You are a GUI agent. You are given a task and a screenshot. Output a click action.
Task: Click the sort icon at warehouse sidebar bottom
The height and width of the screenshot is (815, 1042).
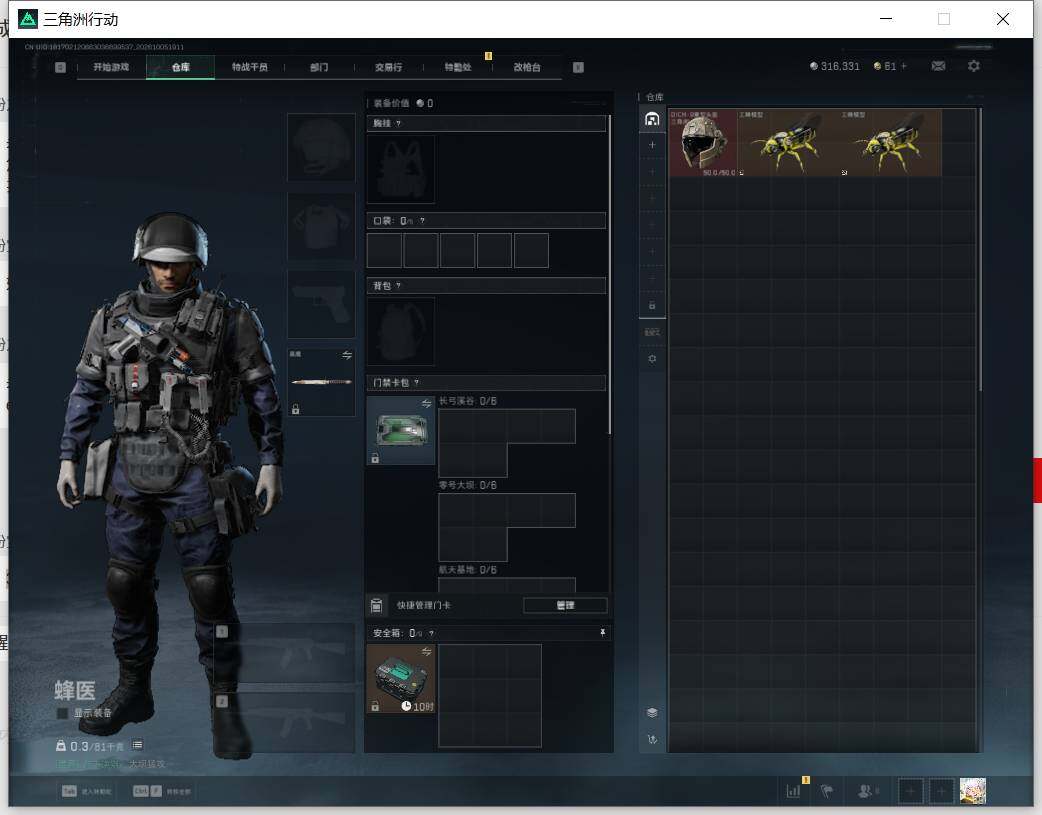(x=652, y=739)
